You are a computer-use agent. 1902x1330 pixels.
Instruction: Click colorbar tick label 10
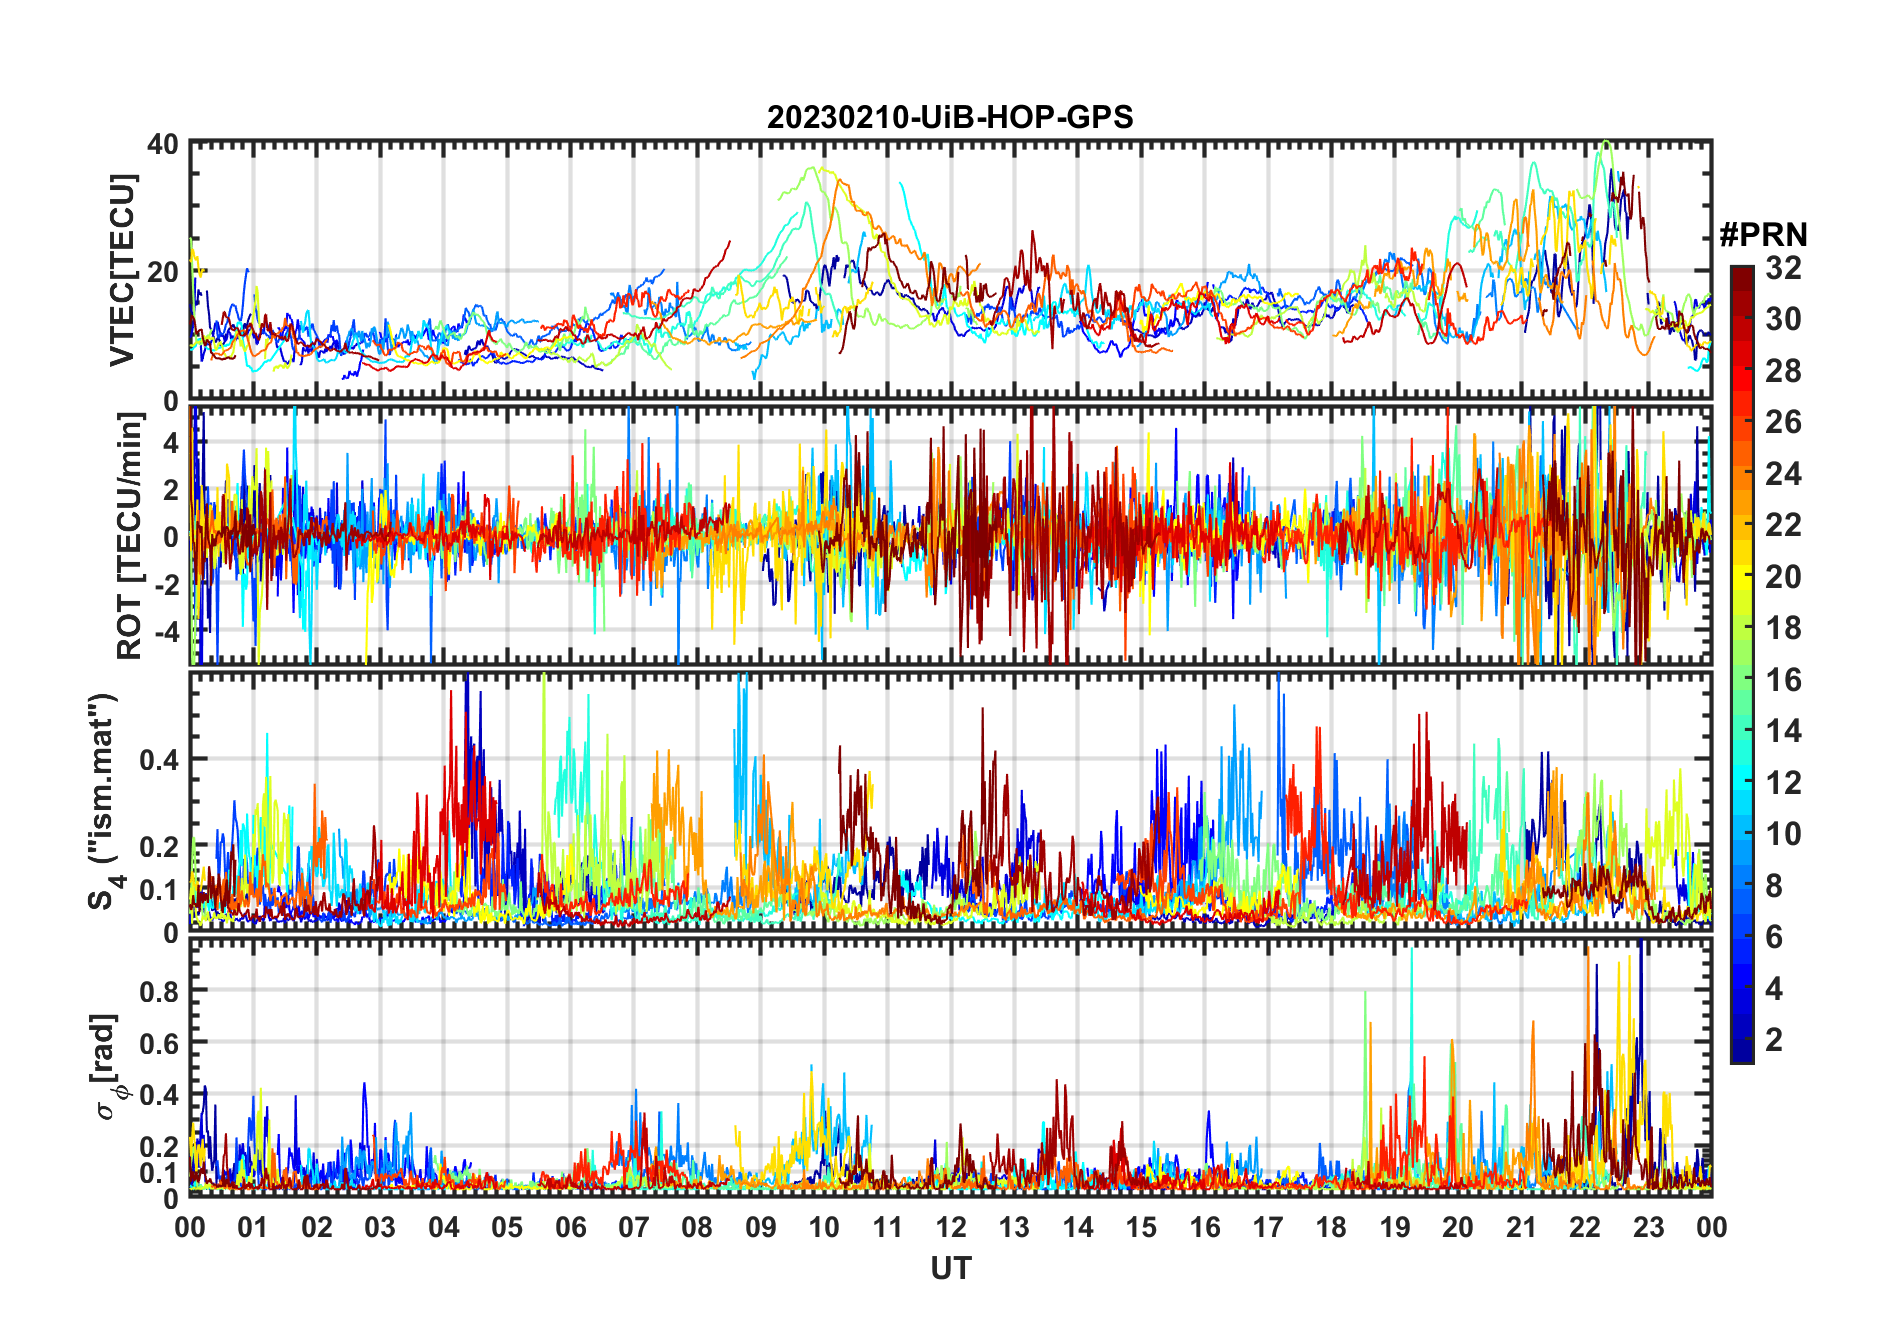[x=1783, y=834]
